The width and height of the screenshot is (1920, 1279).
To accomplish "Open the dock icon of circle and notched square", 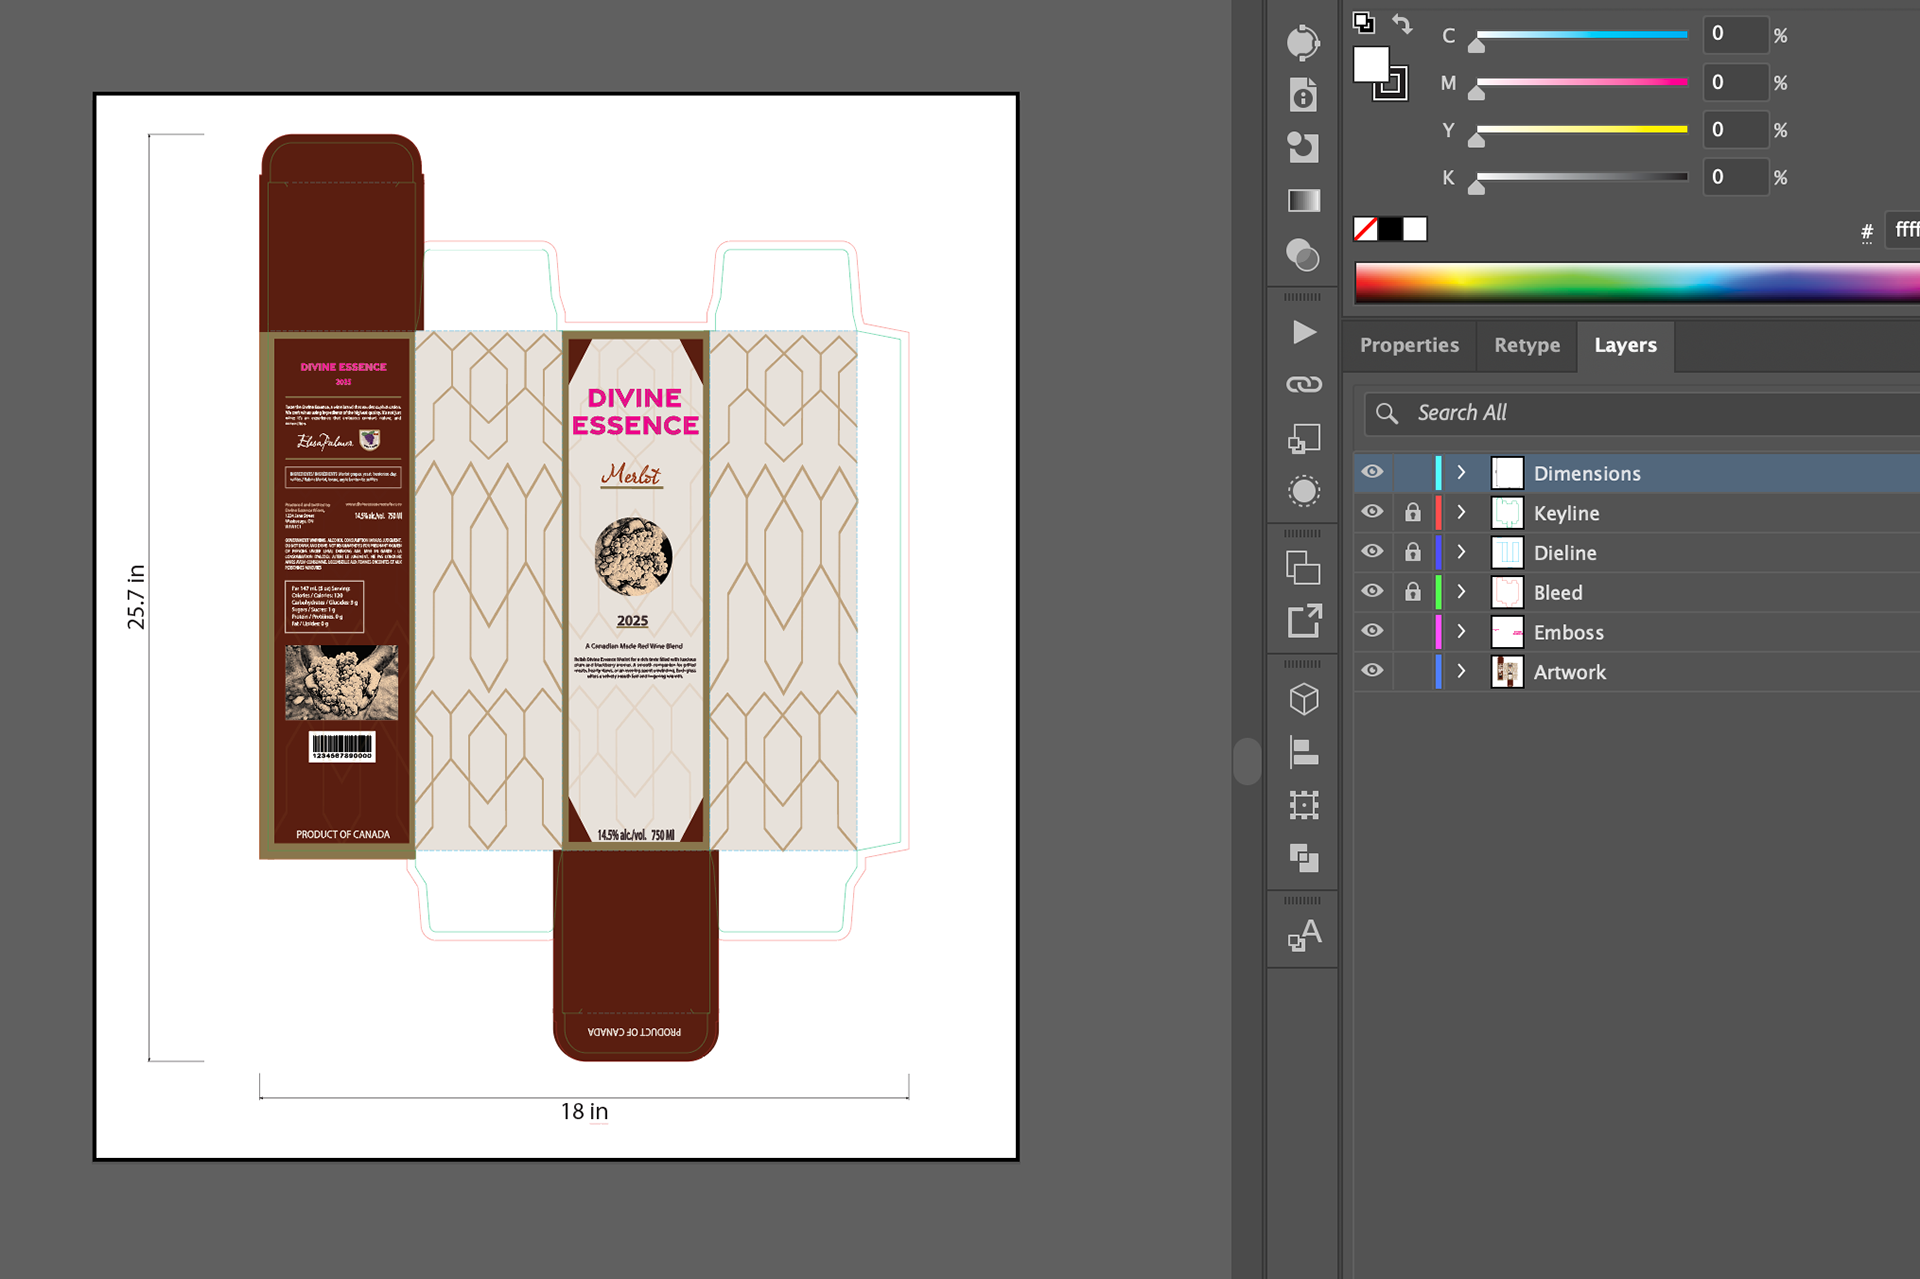I will (1303, 148).
